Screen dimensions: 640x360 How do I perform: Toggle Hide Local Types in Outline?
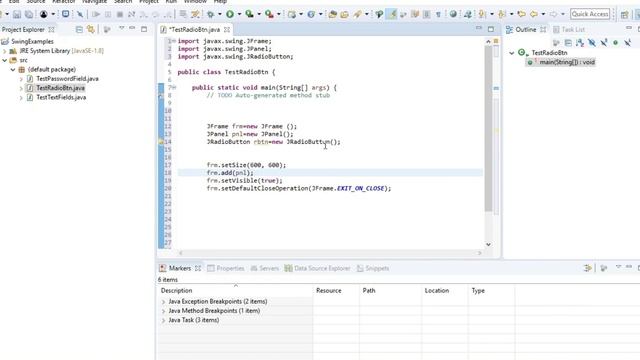point(627,42)
